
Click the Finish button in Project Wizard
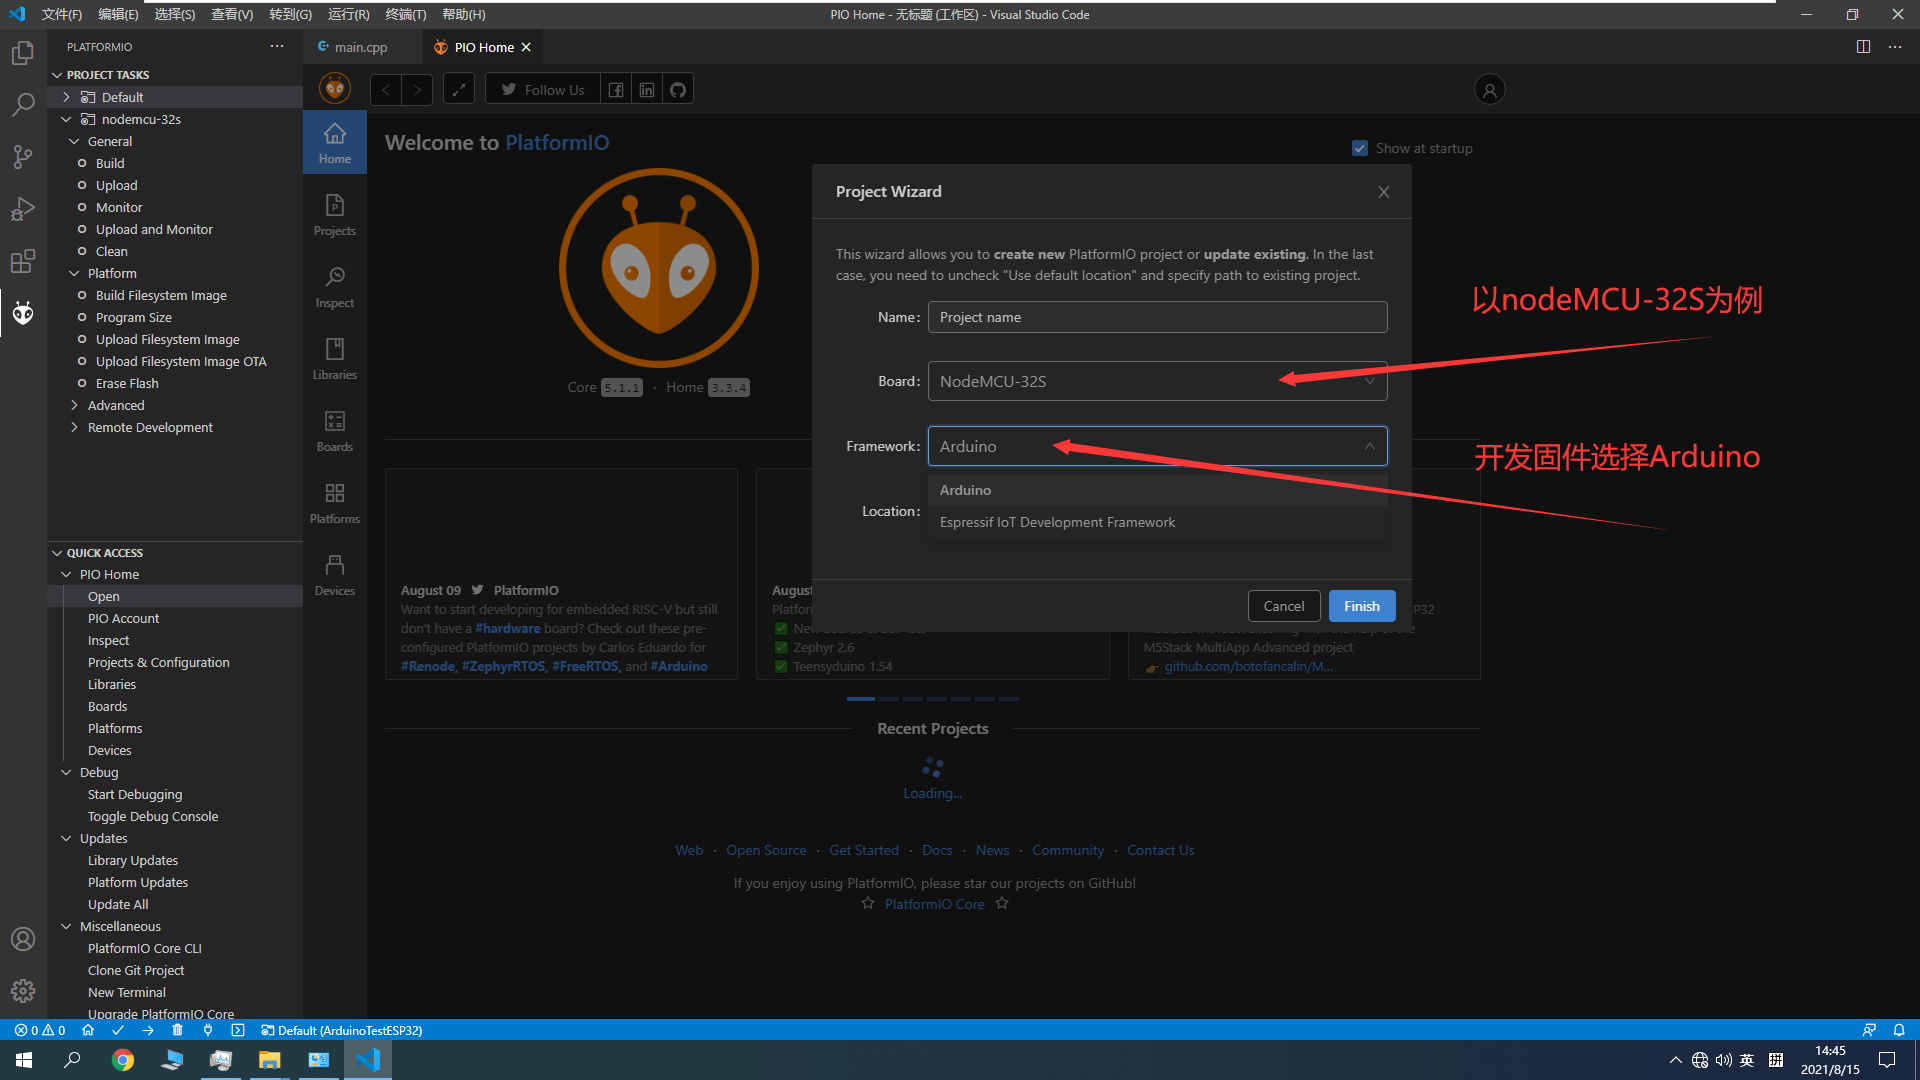tap(1361, 606)
